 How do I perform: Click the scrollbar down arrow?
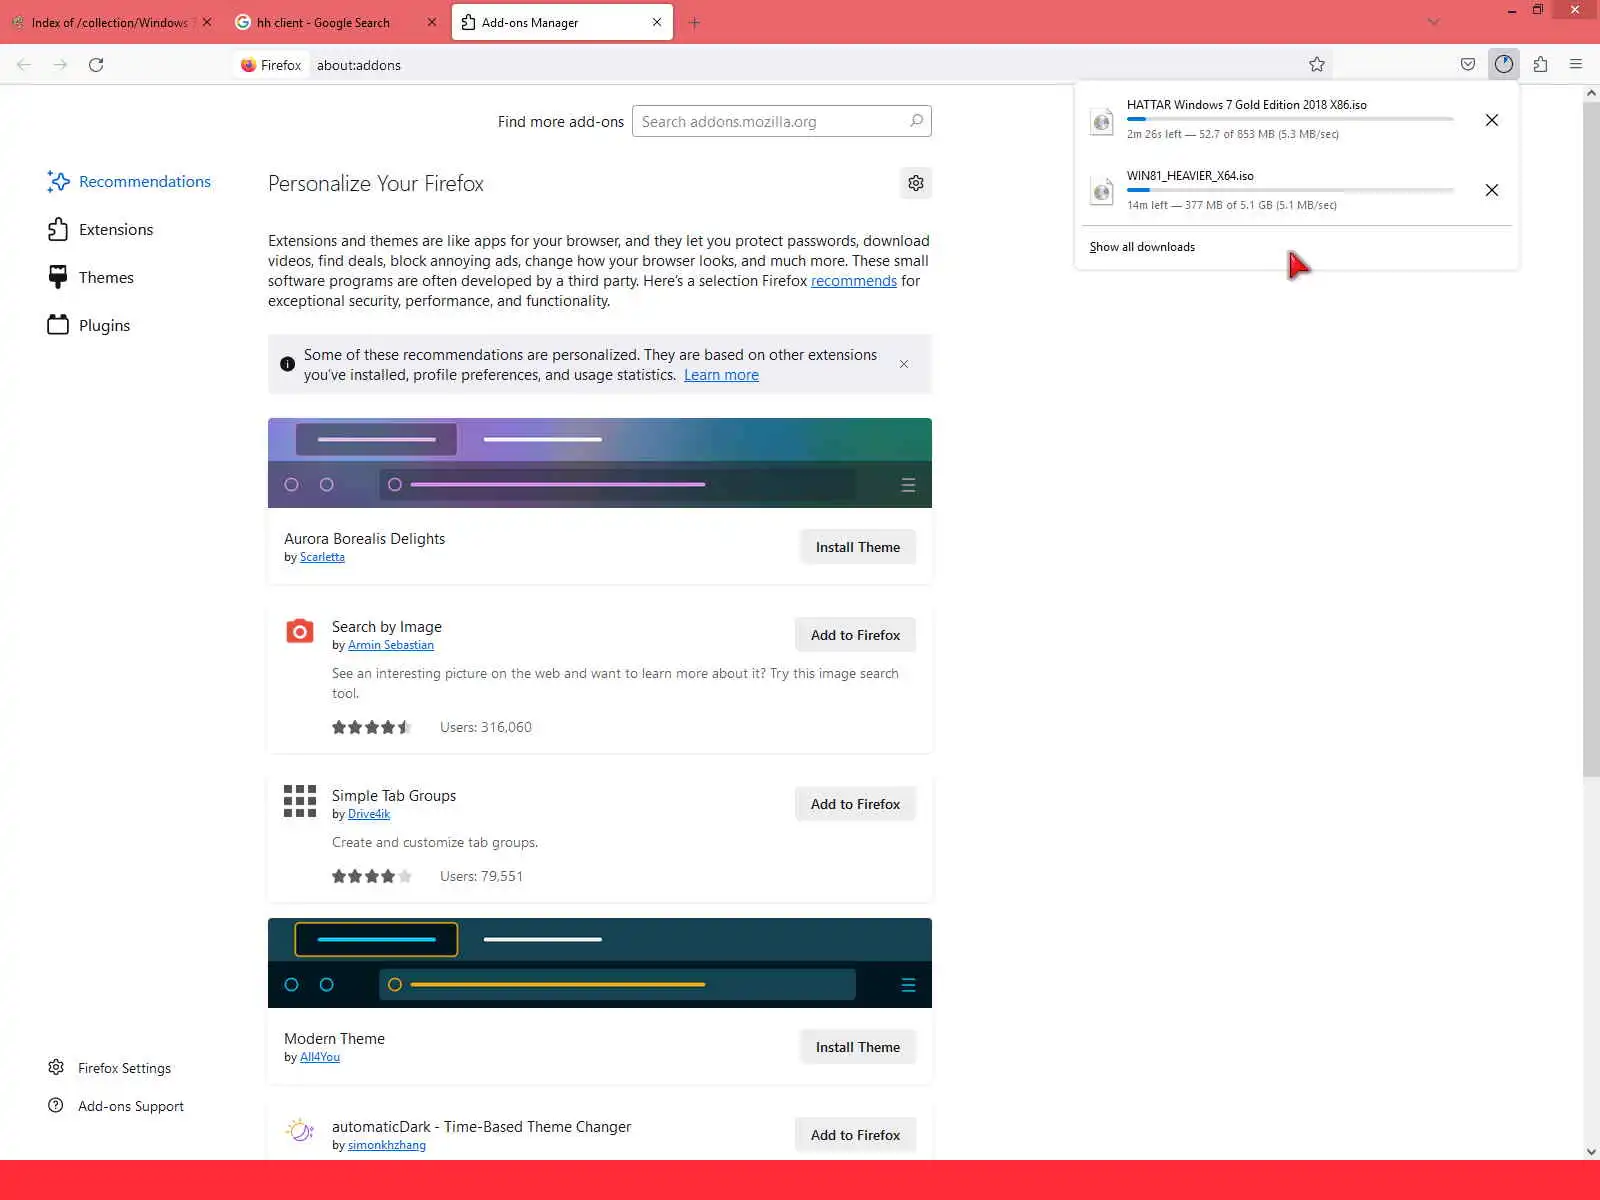(1591, 1152)
